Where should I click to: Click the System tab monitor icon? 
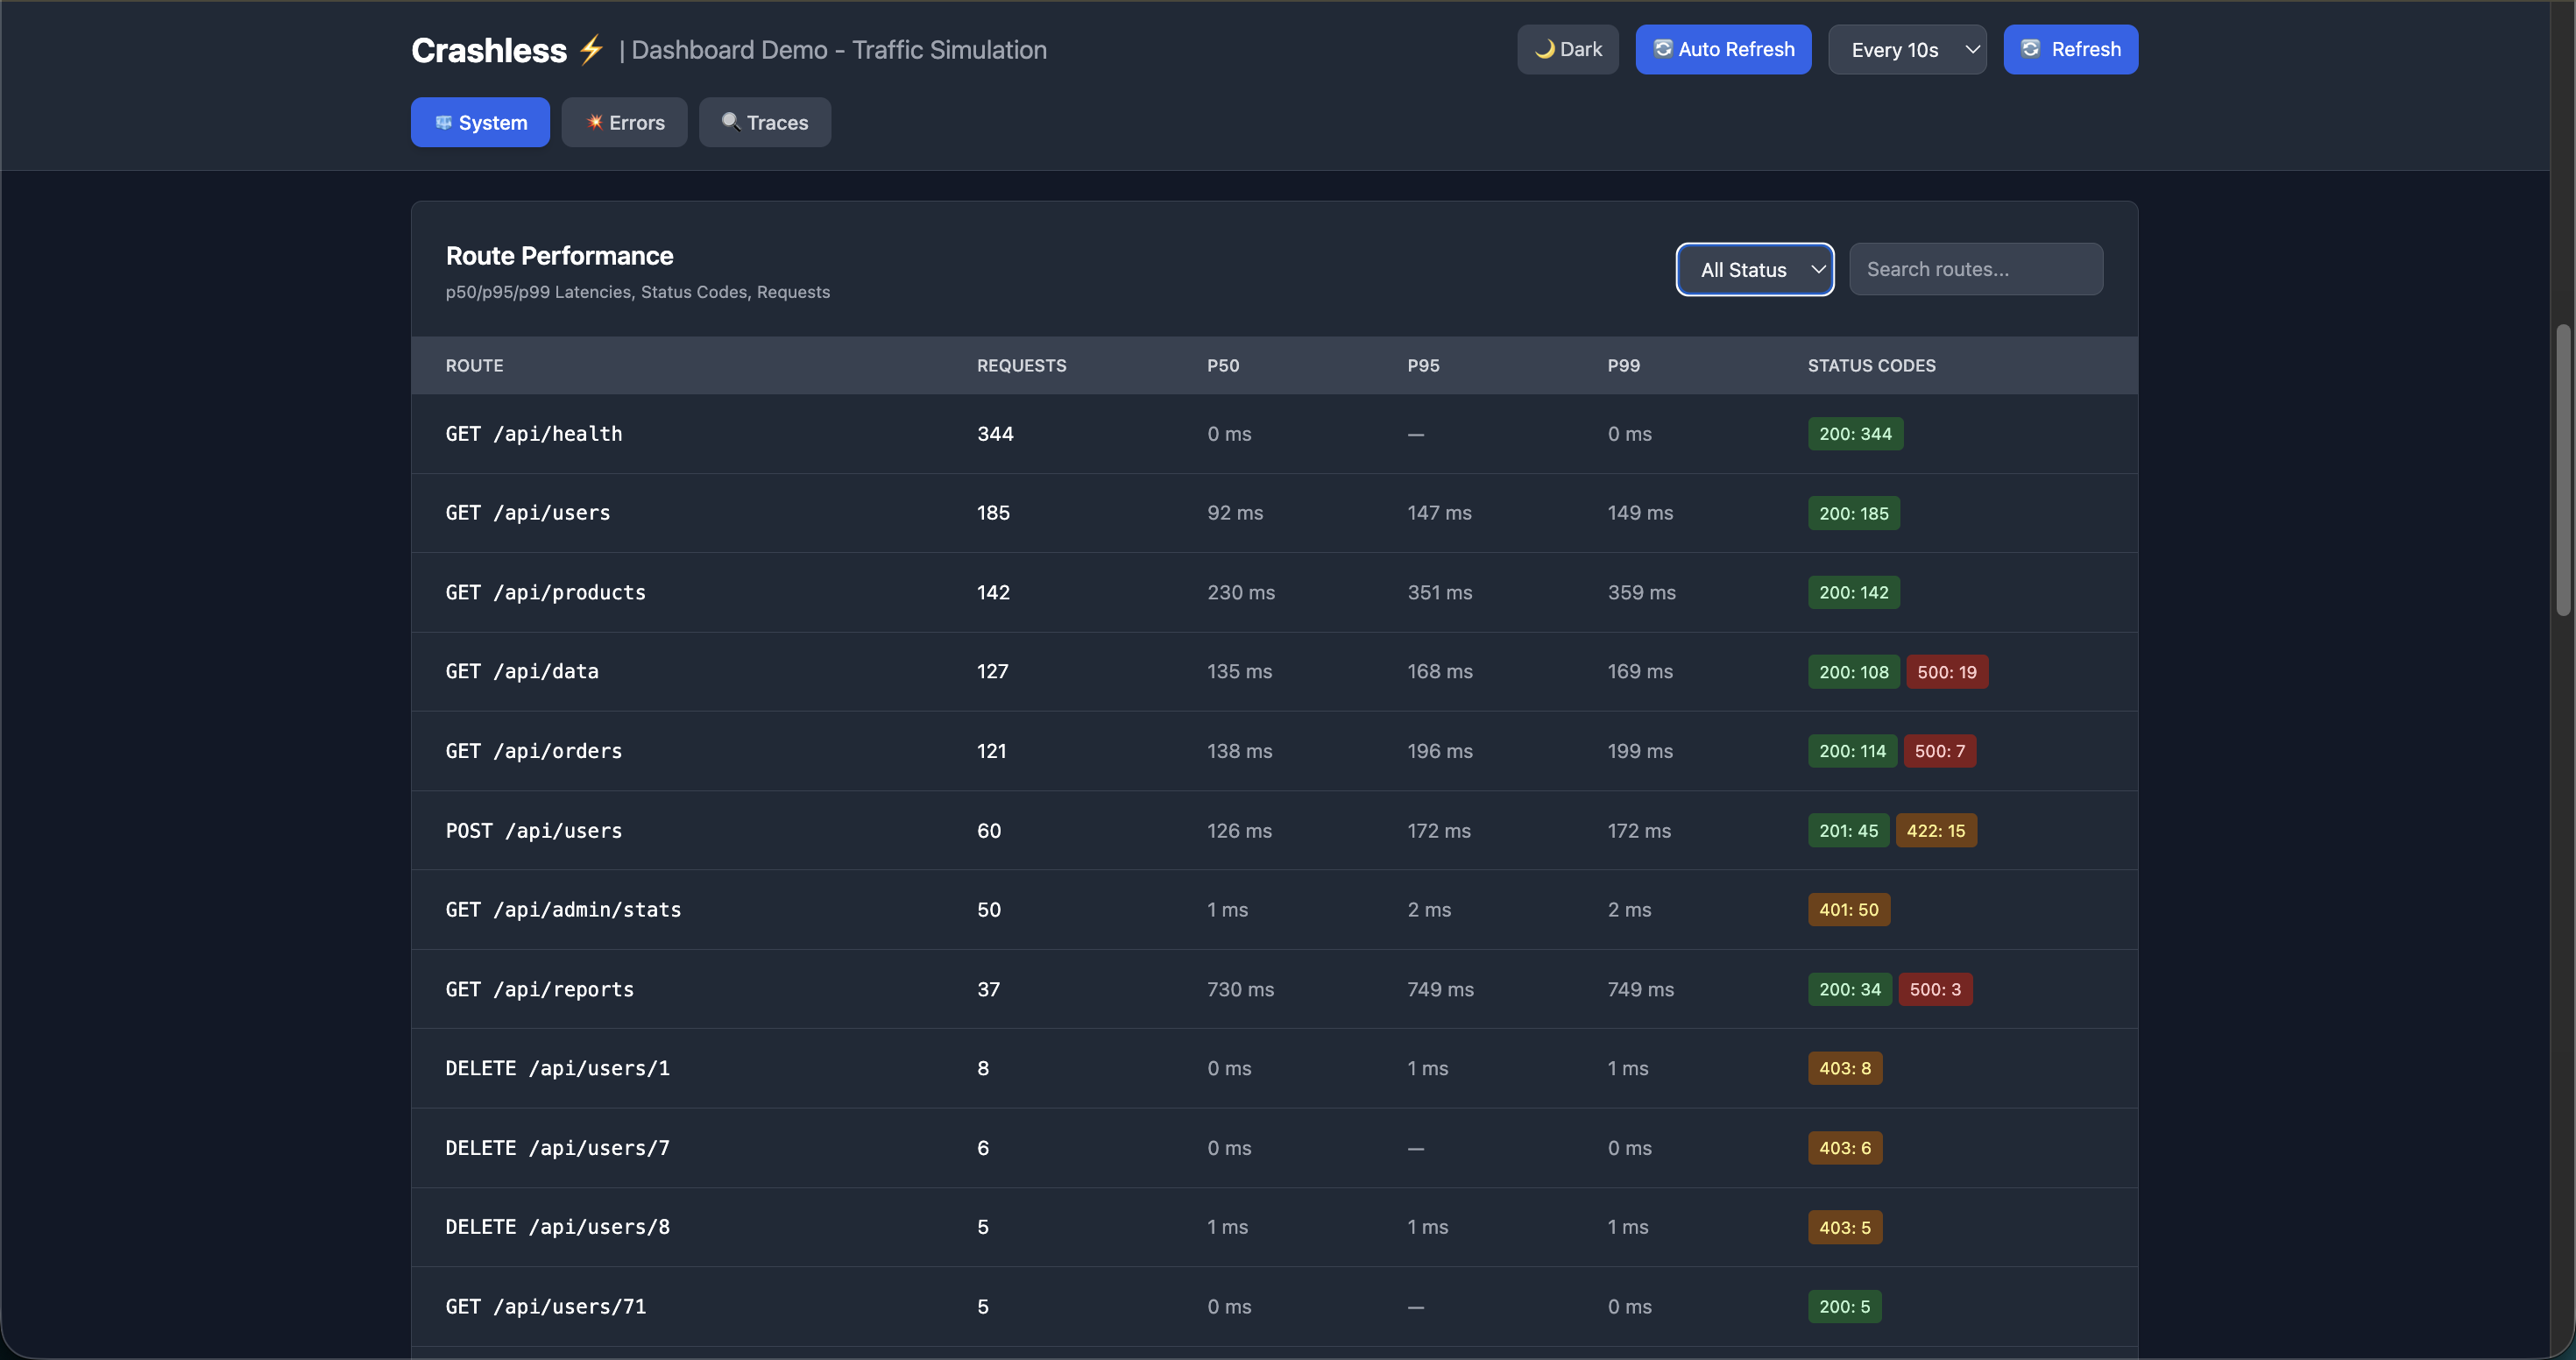click(x=443, y=122)
